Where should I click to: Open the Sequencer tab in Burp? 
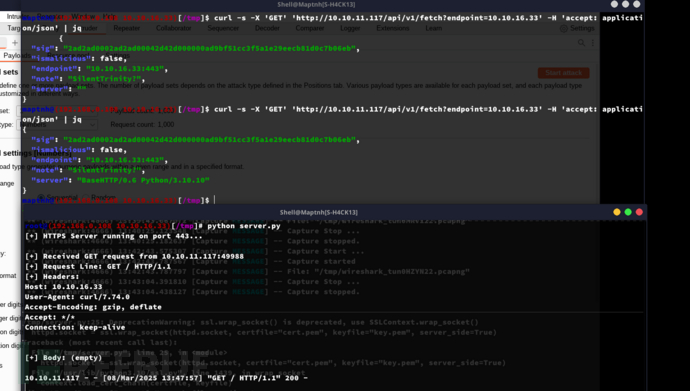tap(223, 28)
